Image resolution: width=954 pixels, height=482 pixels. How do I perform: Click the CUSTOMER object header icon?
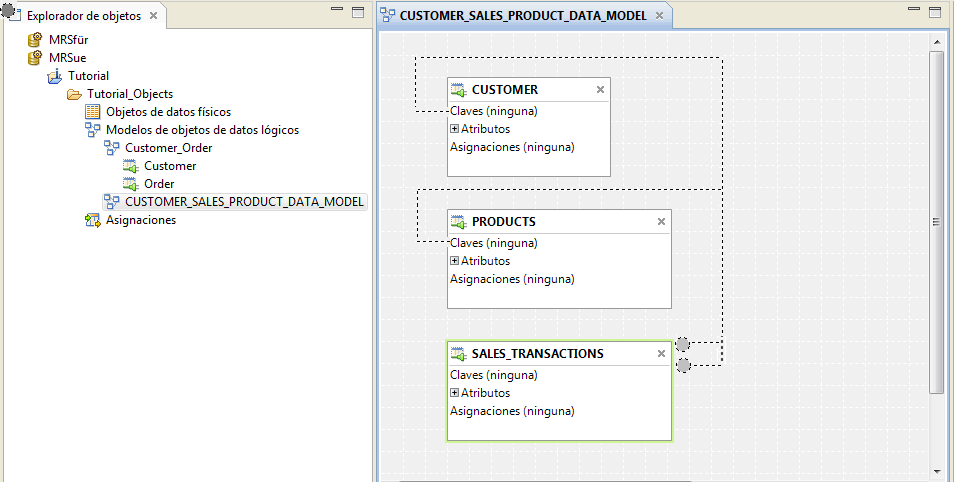click(x=459, y=90)
